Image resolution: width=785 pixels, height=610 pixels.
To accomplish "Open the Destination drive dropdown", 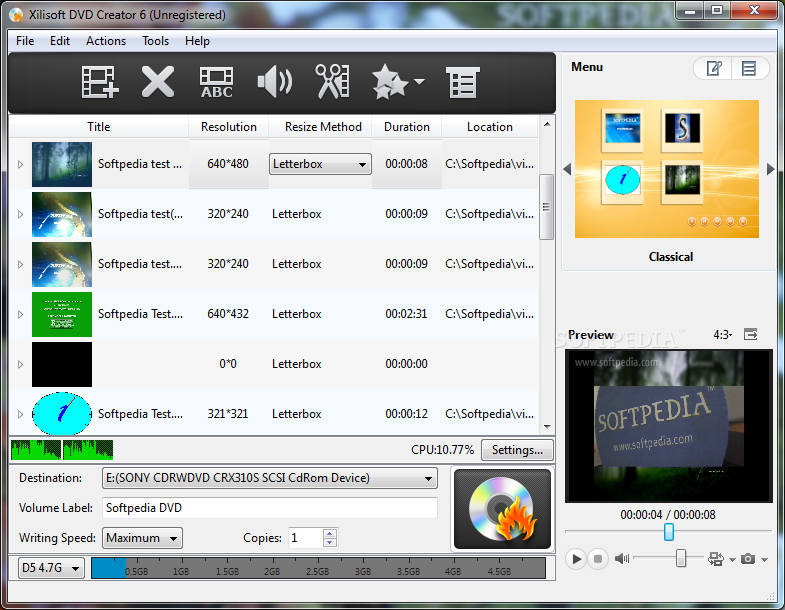I will [270, 478].
